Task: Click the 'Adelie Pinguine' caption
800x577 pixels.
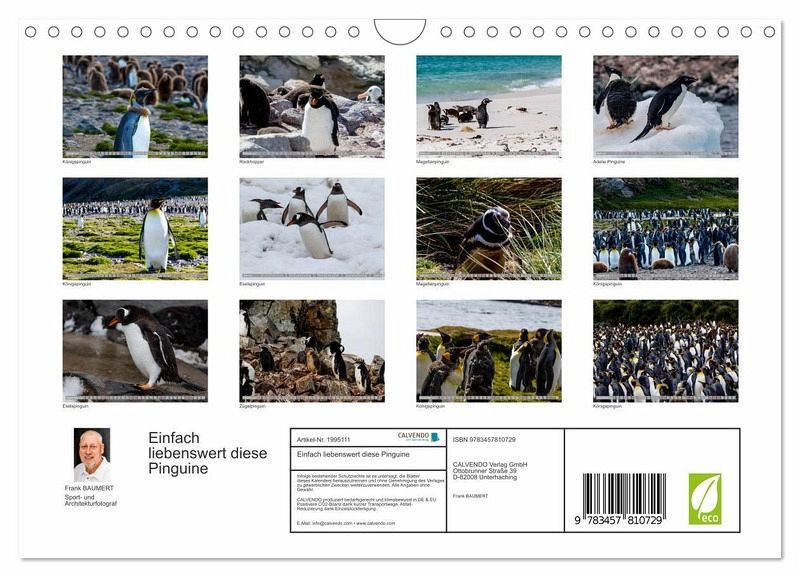Action: pos(609,162)
